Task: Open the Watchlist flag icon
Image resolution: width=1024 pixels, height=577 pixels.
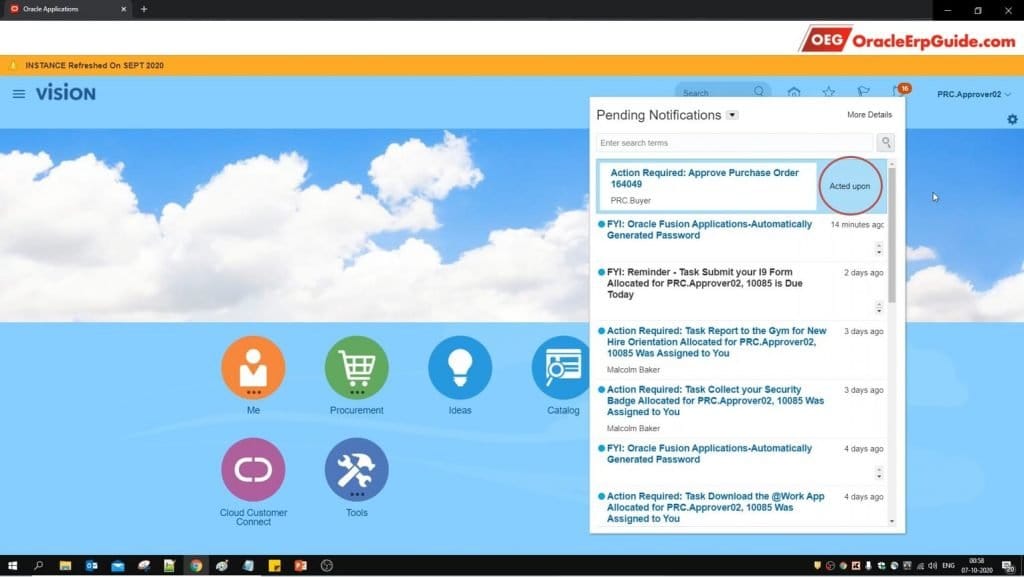Action: pos(864,91)
